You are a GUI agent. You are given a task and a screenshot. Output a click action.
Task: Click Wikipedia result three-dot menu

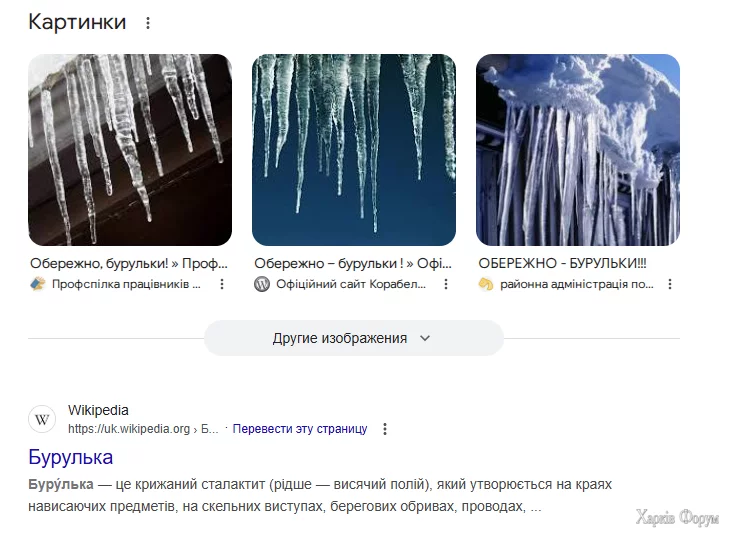[385, 429]
